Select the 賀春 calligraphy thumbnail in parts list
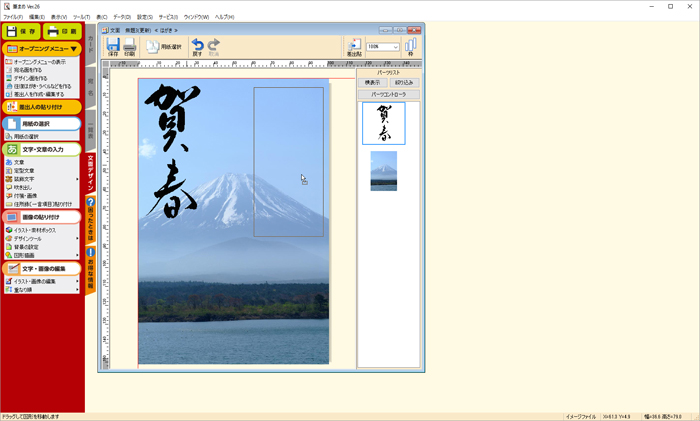Screen dimensions: 700x421 (384, 123)
